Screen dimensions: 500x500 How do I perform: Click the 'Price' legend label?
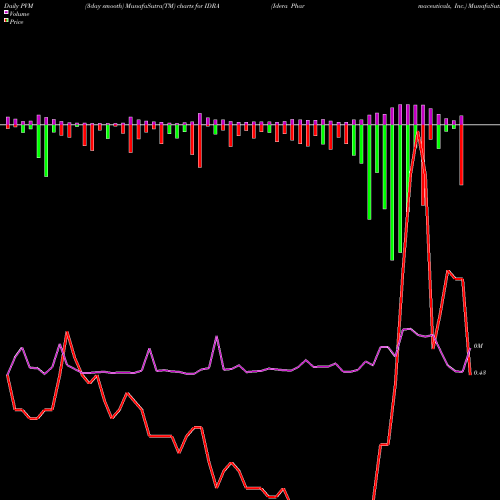coord(16,22)
